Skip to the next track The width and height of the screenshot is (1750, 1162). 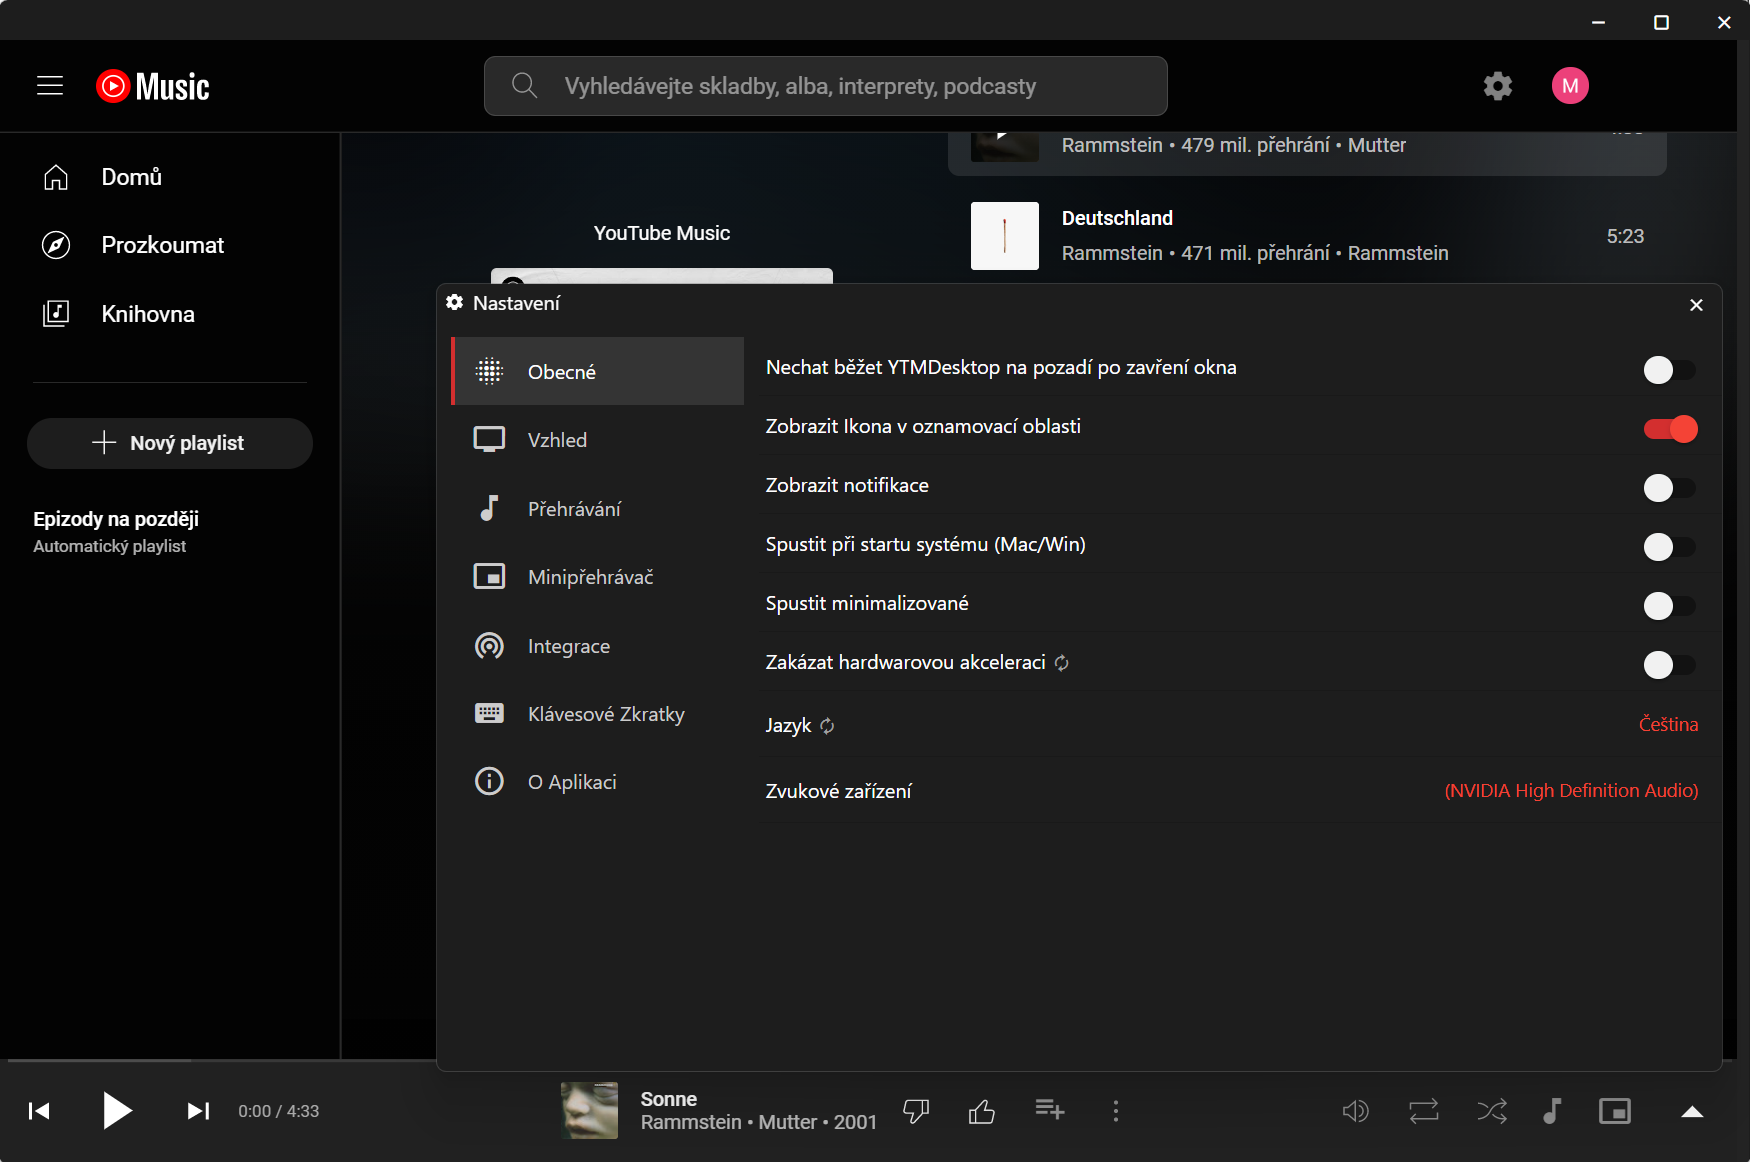tap(198, 1111)
